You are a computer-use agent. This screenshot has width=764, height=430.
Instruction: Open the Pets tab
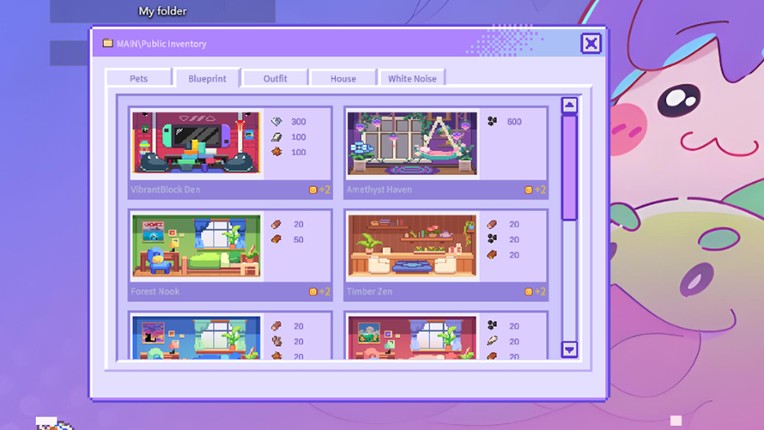pos(138,78)
